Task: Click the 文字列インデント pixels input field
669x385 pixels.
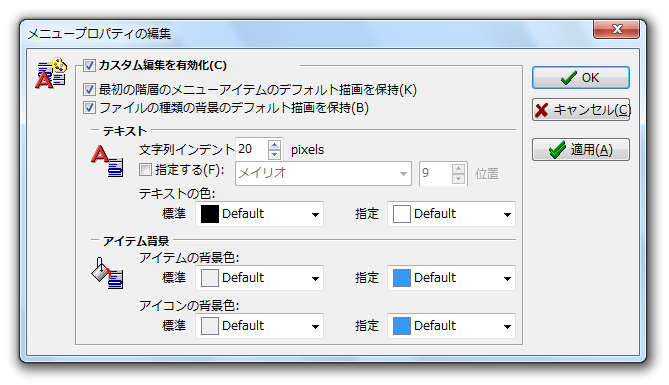Action: (252, 149)
